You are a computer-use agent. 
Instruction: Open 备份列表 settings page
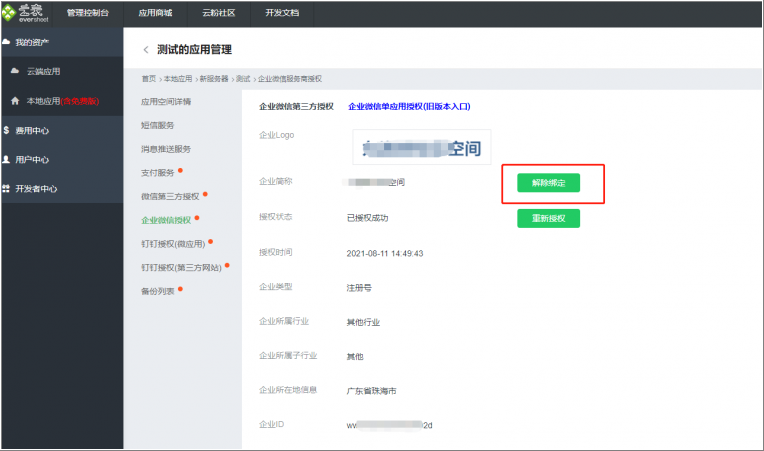157,291
